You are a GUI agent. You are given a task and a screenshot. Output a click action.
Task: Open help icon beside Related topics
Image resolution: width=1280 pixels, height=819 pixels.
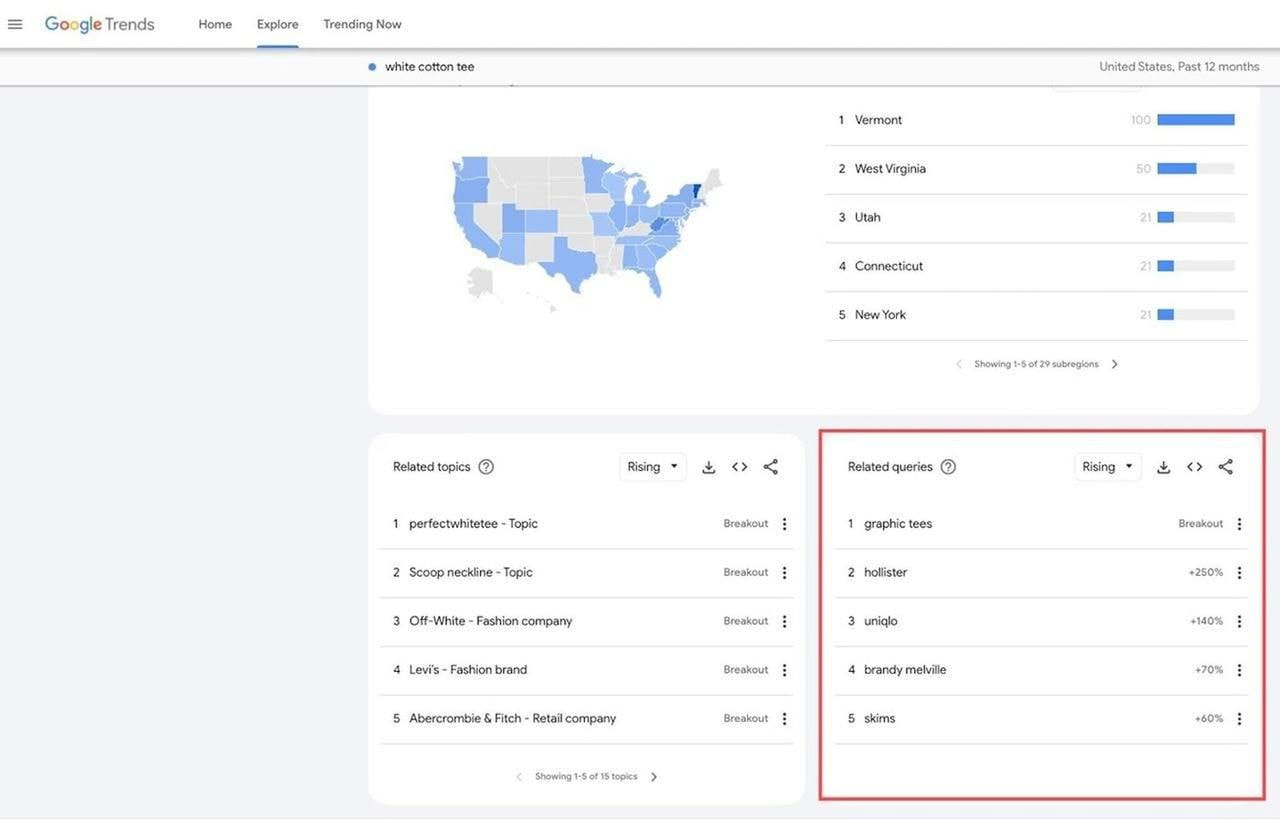coord(486,467)
